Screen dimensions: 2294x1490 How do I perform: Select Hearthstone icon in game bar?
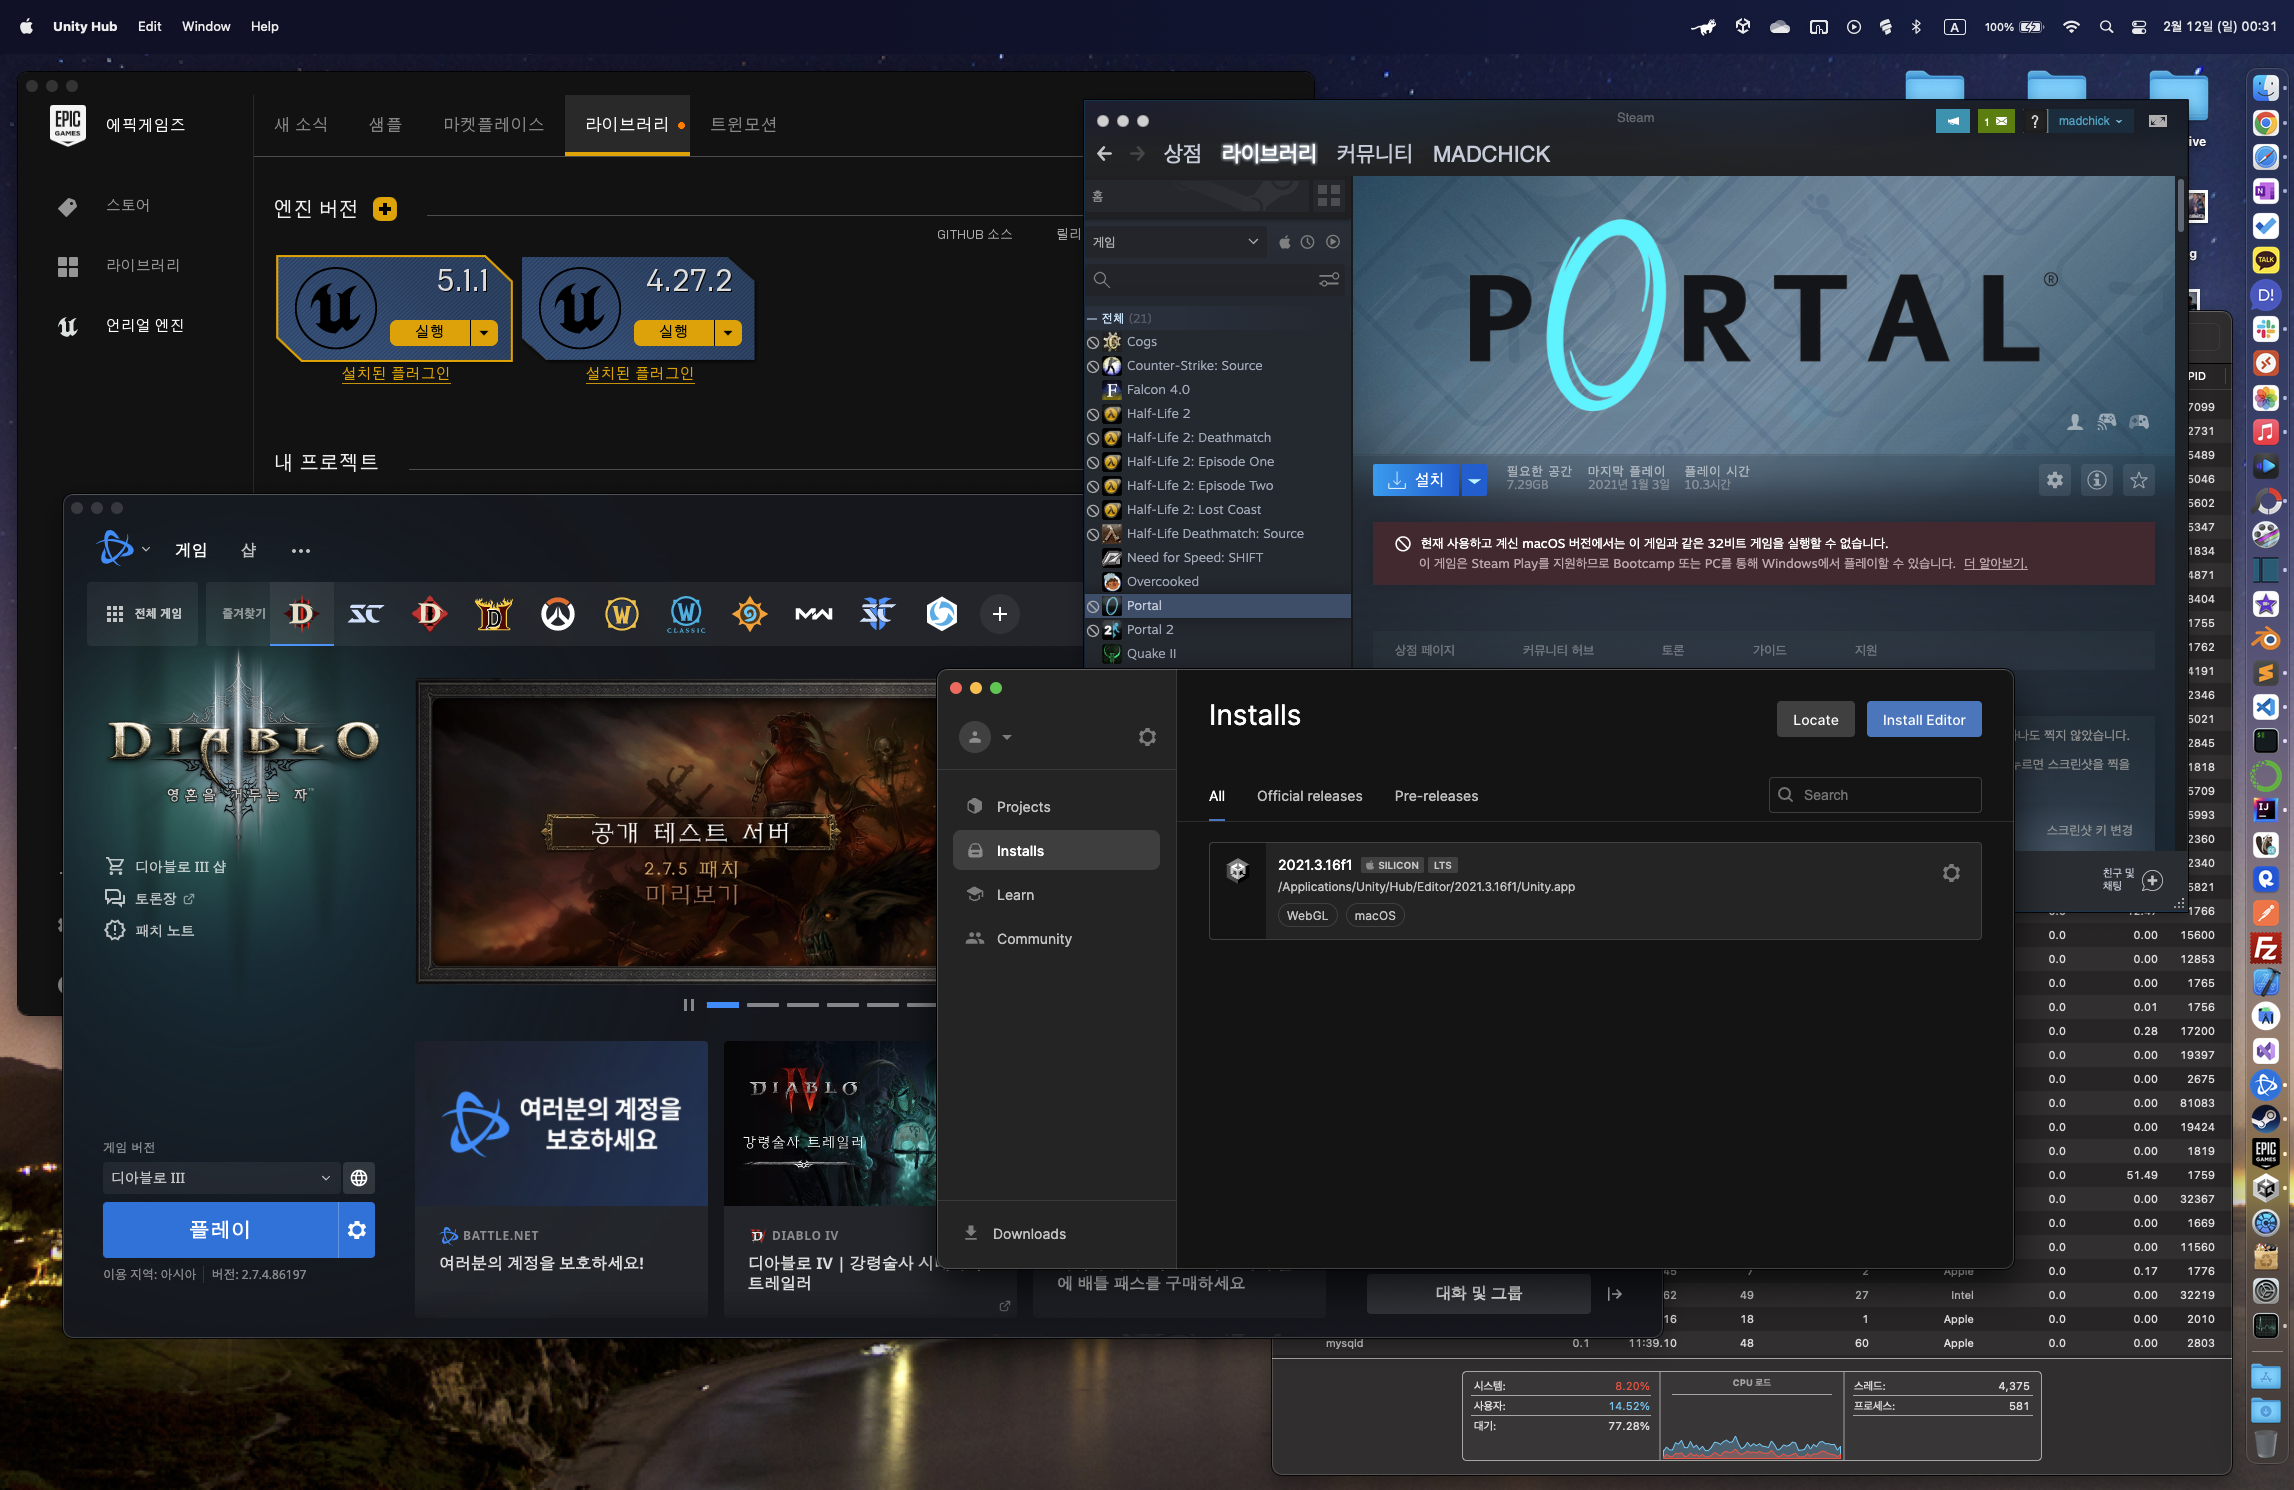coord(749,614)
